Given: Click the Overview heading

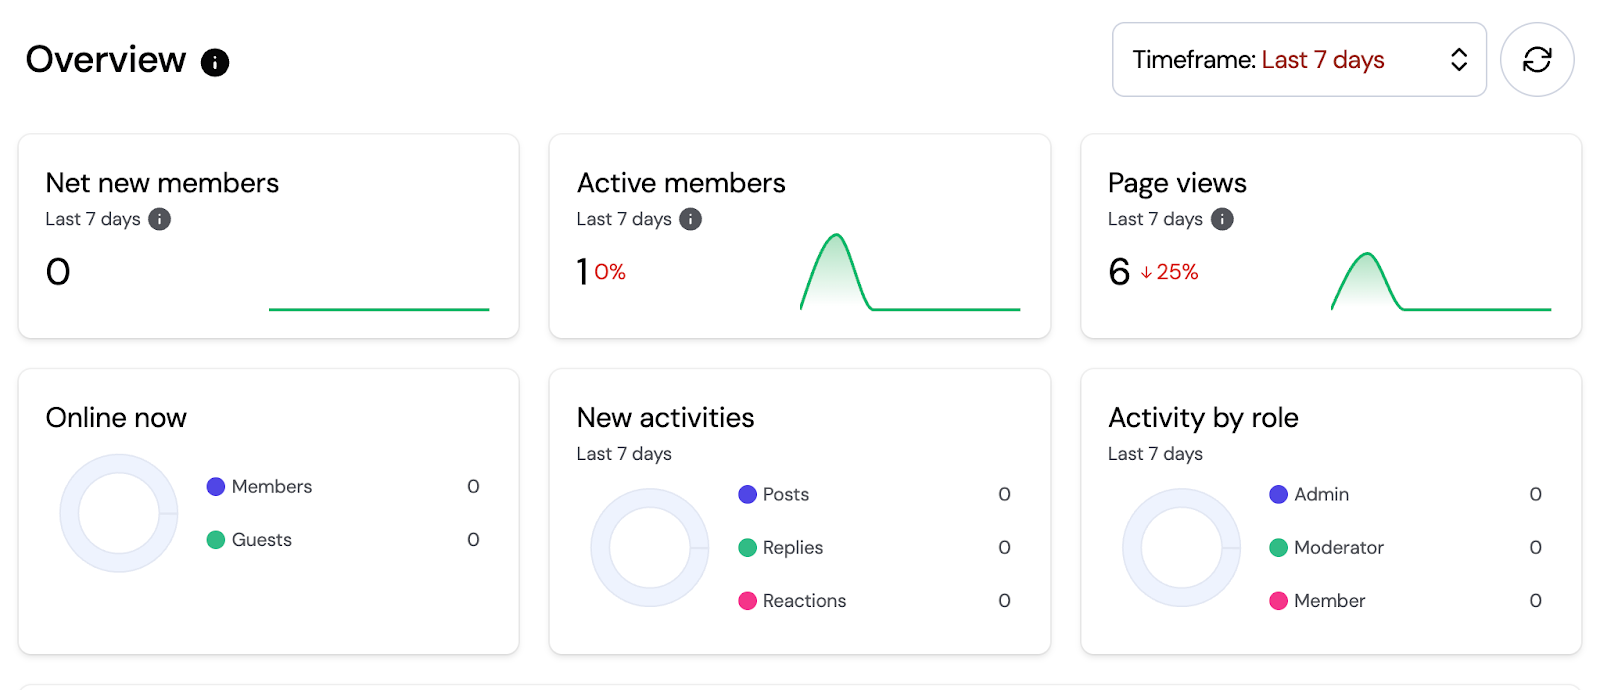Looking at the screenshot, I should tap(106, 60).
